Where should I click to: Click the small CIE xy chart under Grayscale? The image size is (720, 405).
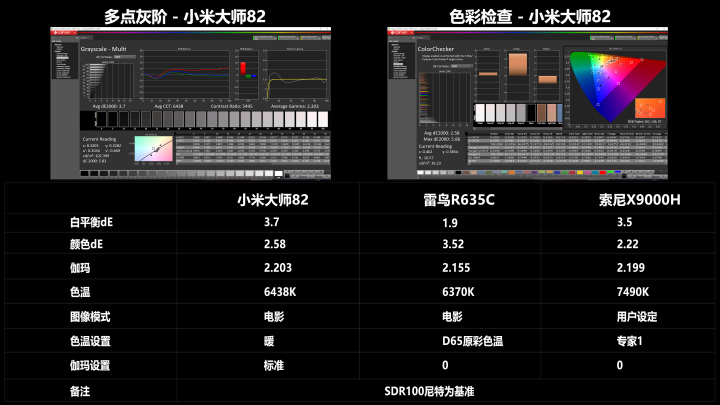[x=154, y=149]
